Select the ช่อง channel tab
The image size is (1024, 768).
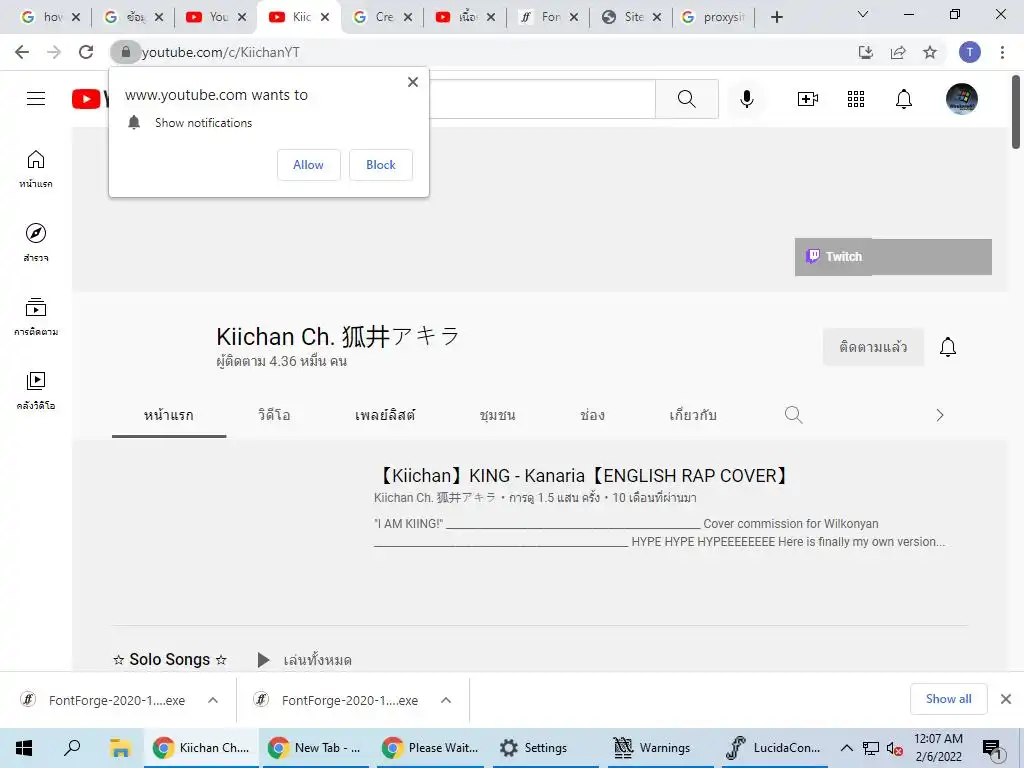592,415
